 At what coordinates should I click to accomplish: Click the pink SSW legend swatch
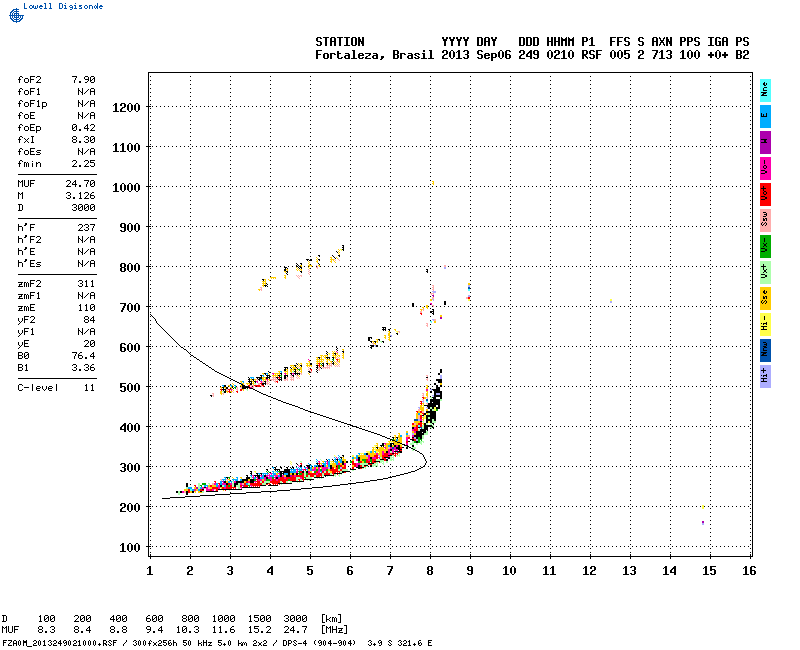click(765, 219)
